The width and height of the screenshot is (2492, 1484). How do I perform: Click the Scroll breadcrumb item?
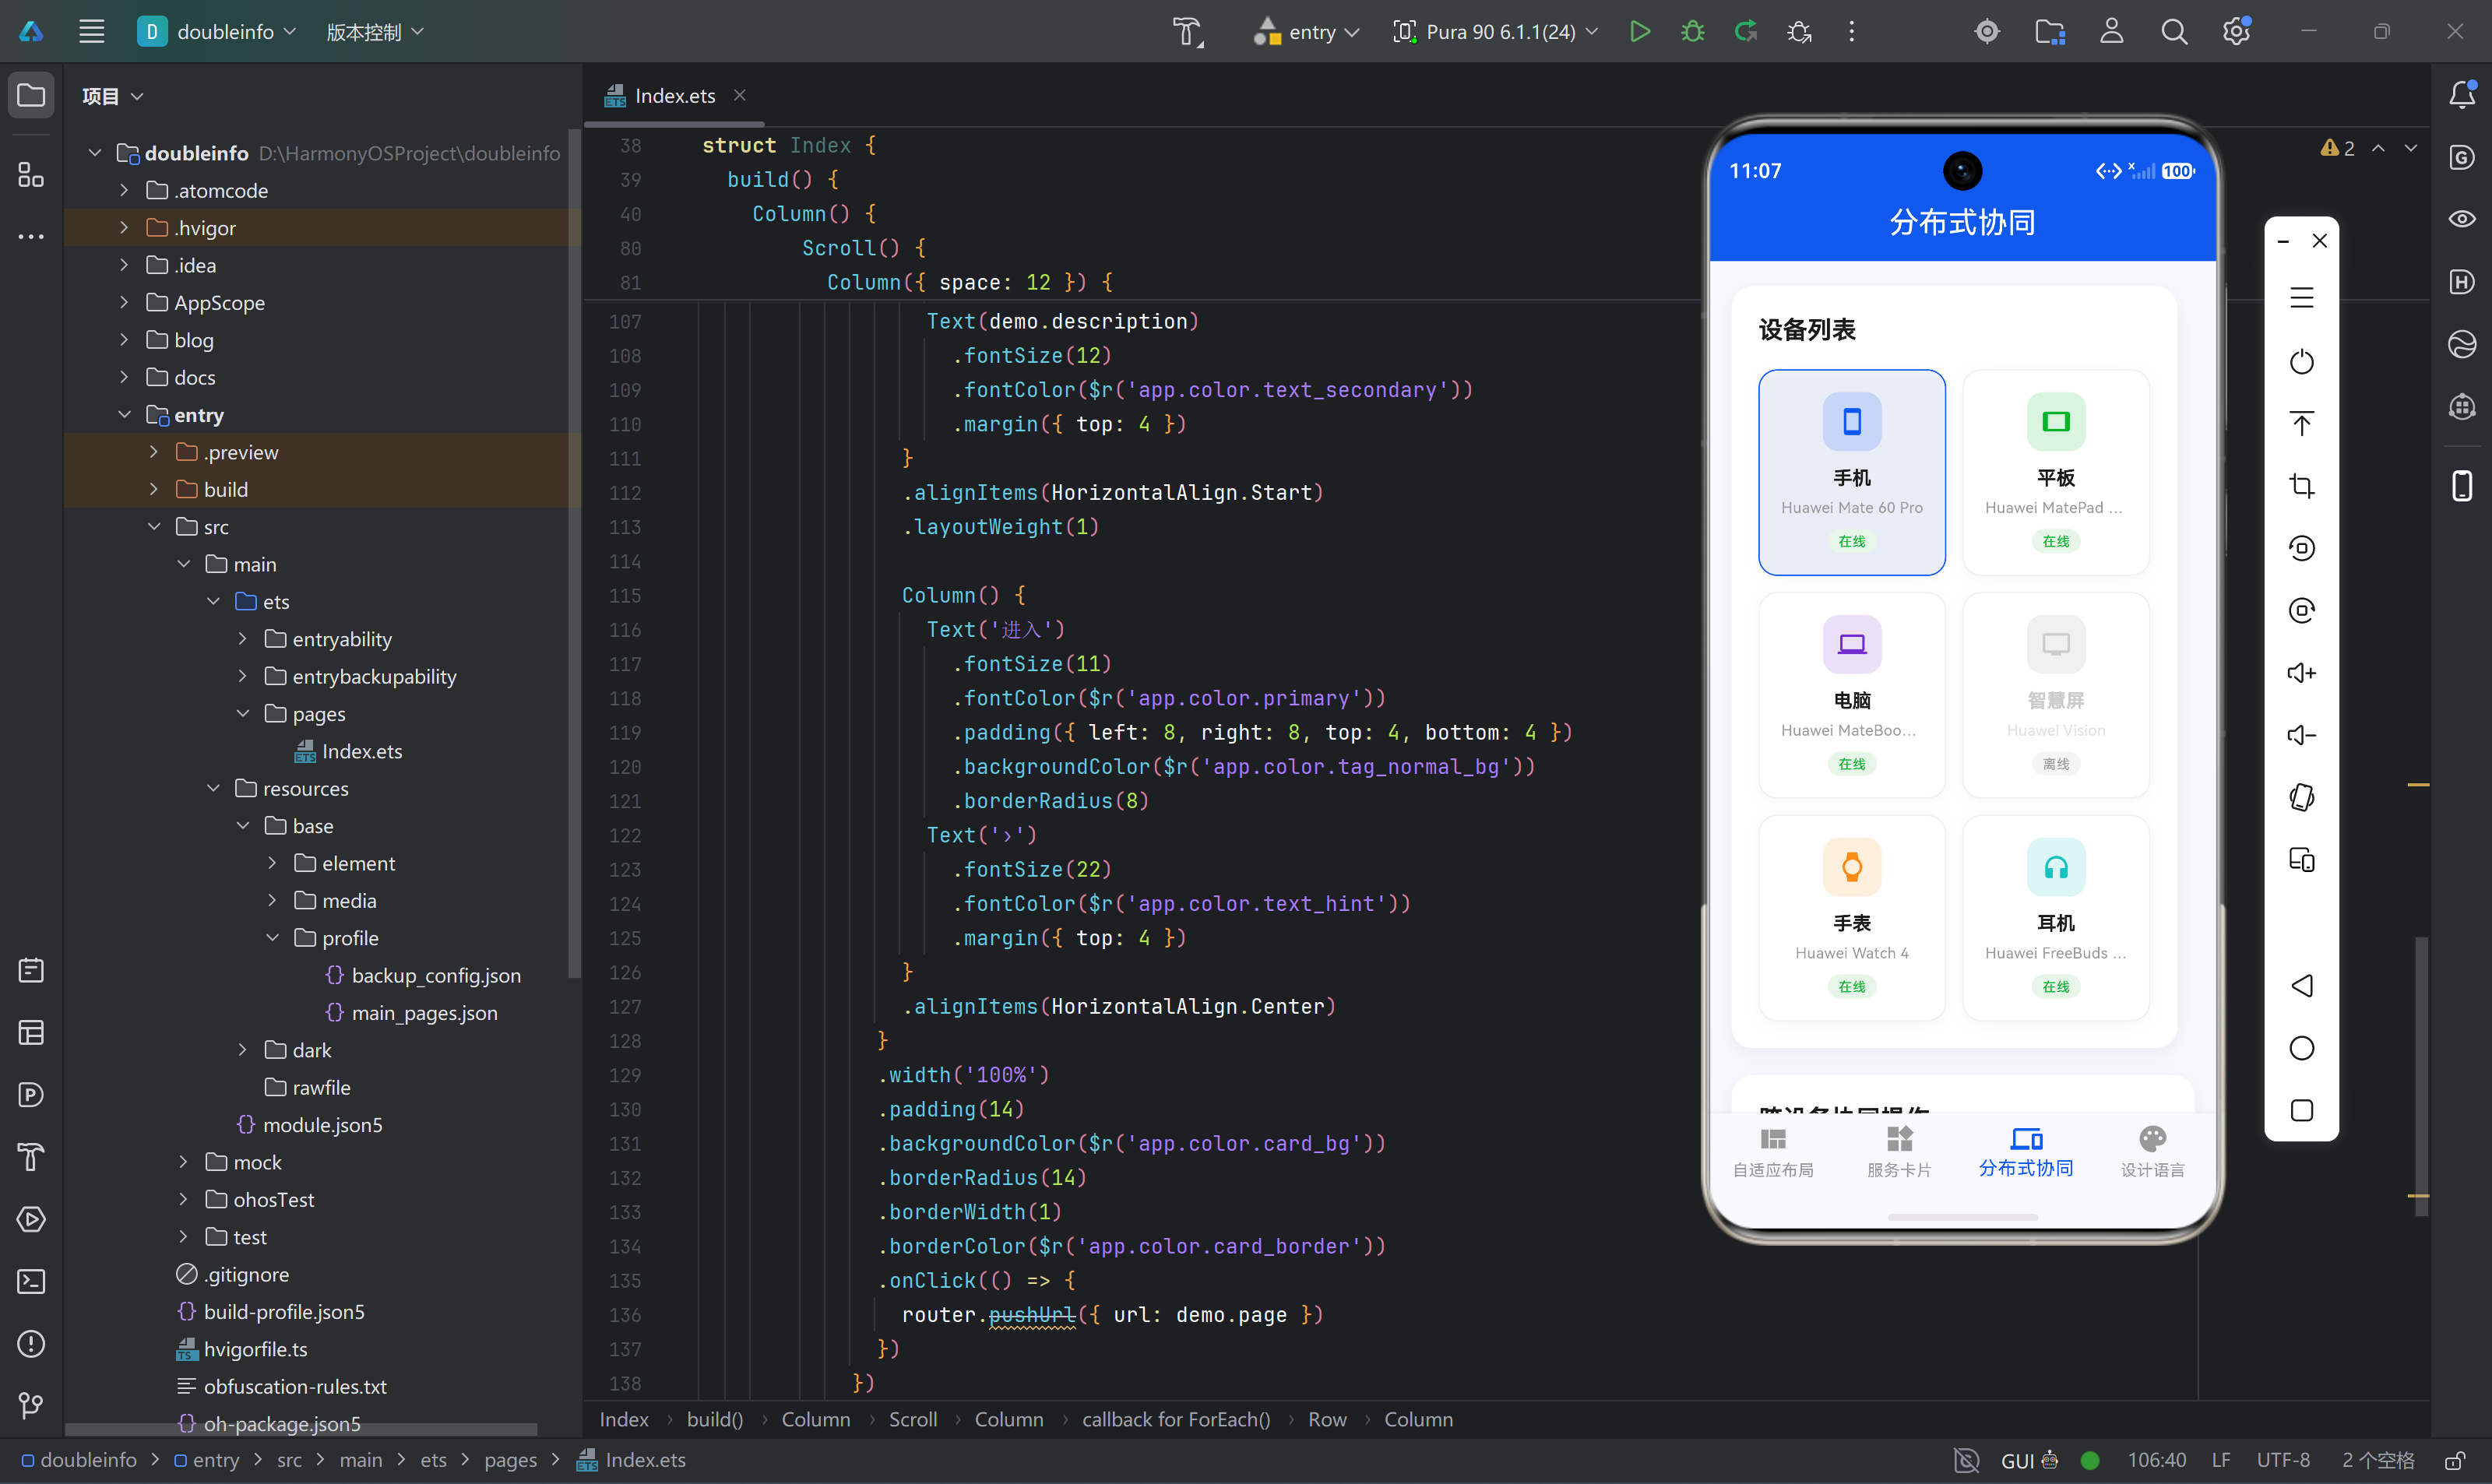point(913,1419)
